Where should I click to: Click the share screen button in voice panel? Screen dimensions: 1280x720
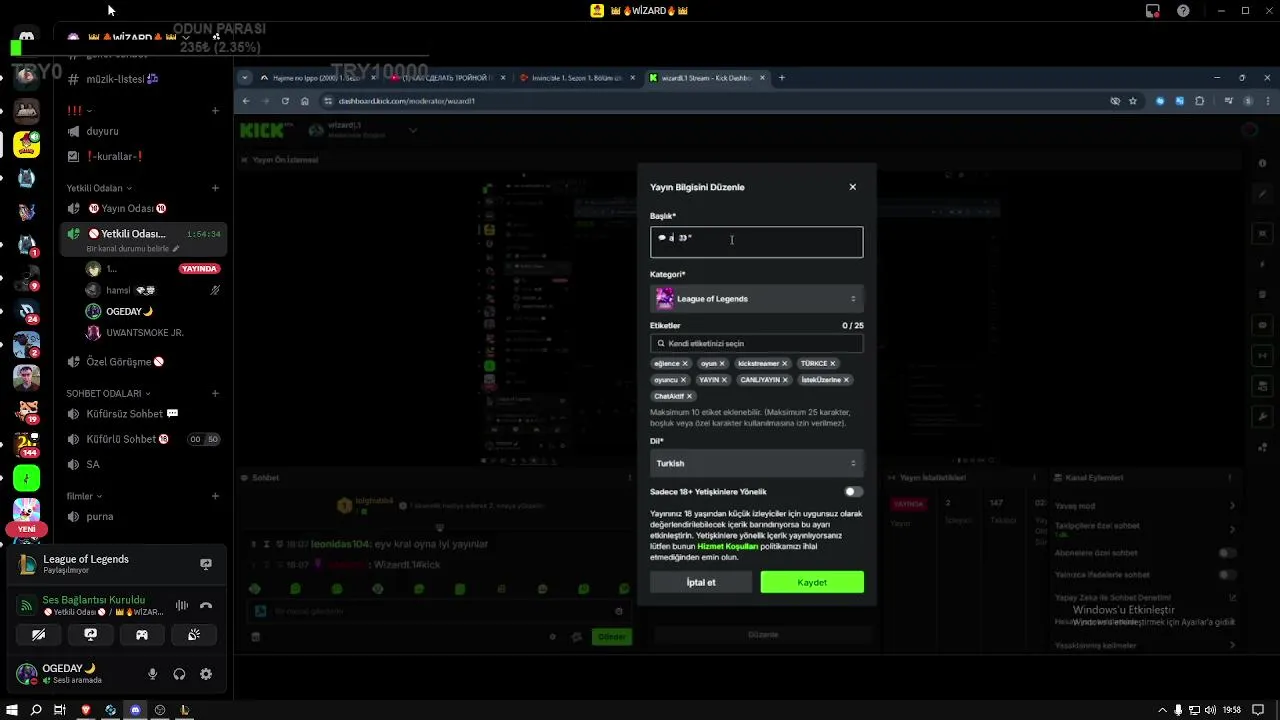click(90, 634)
